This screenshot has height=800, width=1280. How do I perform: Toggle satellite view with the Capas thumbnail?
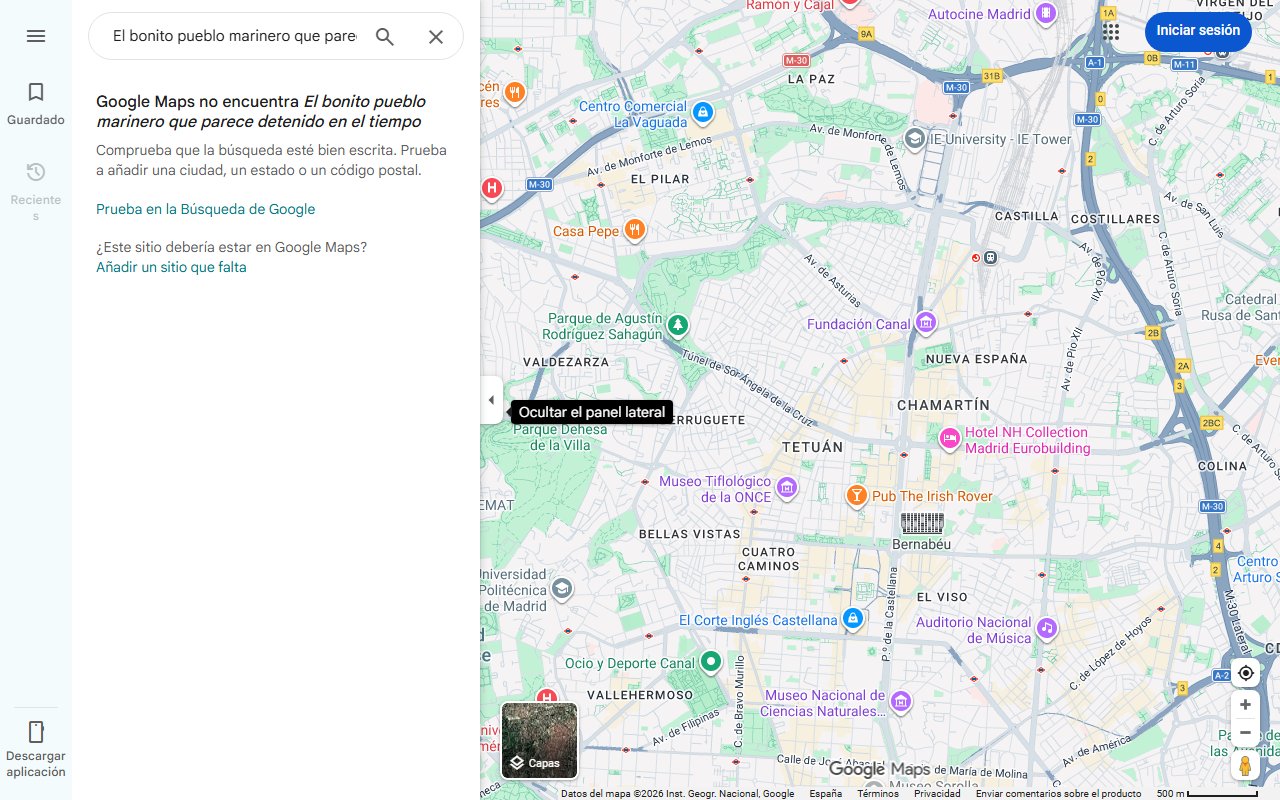click(539, 740)
